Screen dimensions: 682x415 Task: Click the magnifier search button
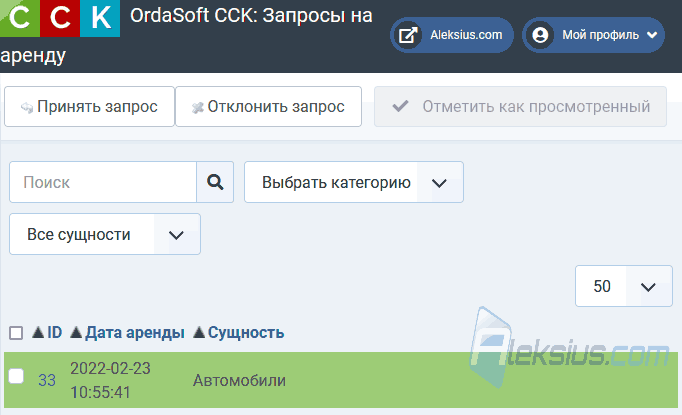click(215, 182)
